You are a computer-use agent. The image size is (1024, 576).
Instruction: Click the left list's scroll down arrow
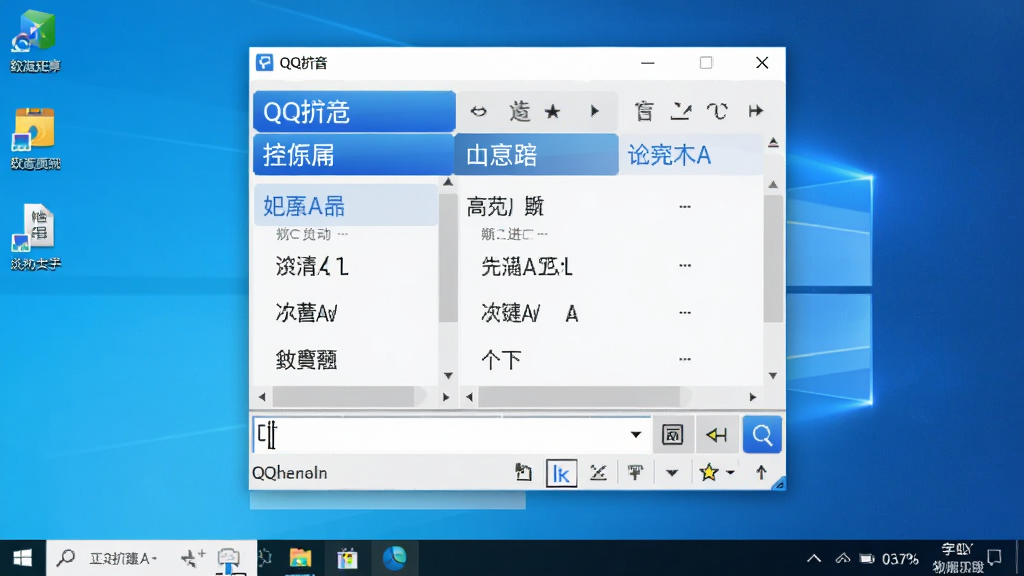pos(448,376)
